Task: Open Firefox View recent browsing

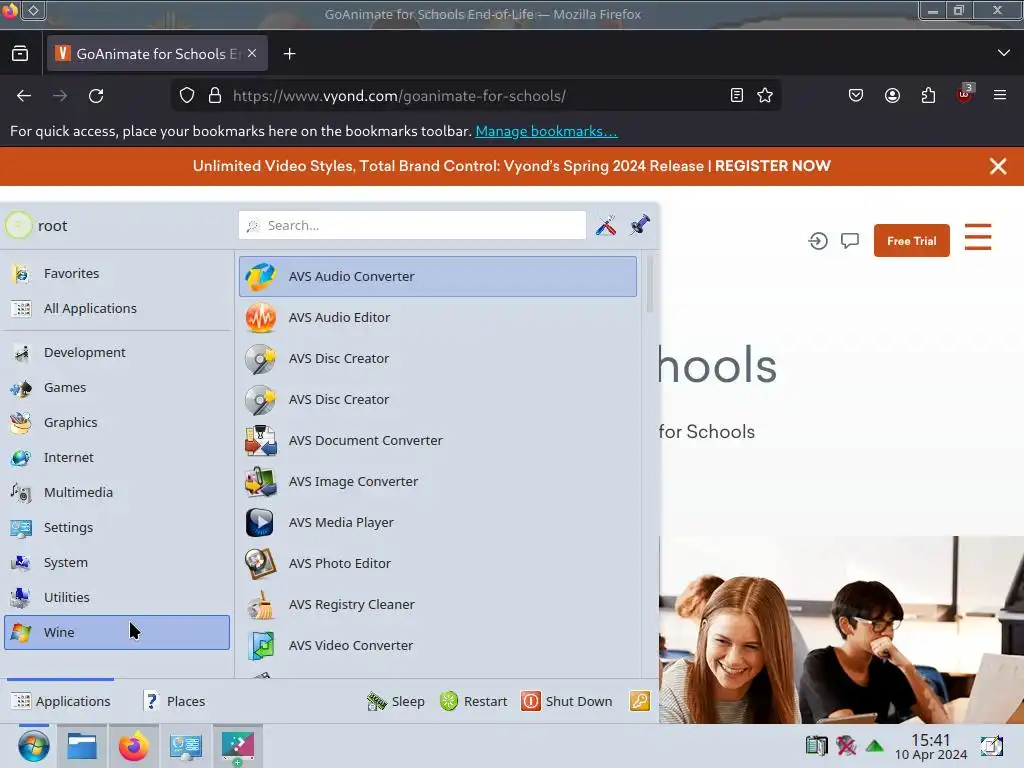Action: point(20,54)
